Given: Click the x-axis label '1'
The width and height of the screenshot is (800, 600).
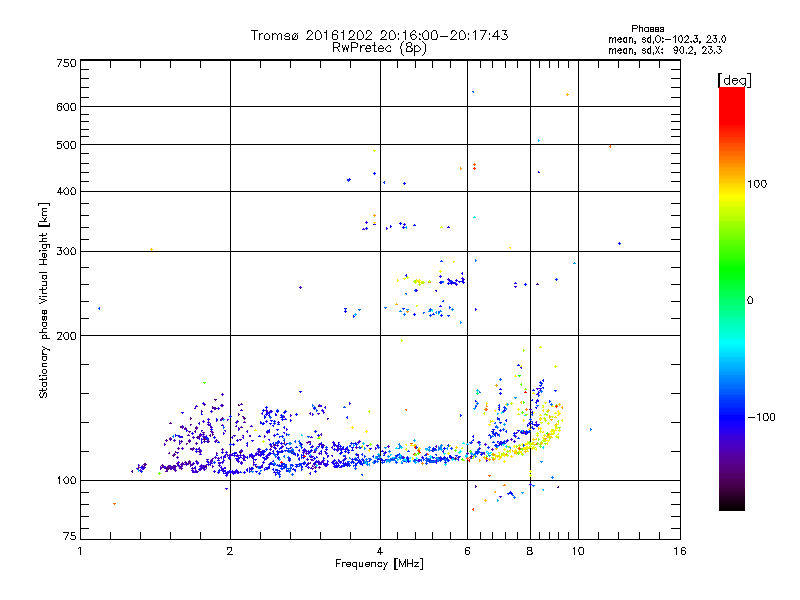Looking at the screenshot, I should 80,551.
